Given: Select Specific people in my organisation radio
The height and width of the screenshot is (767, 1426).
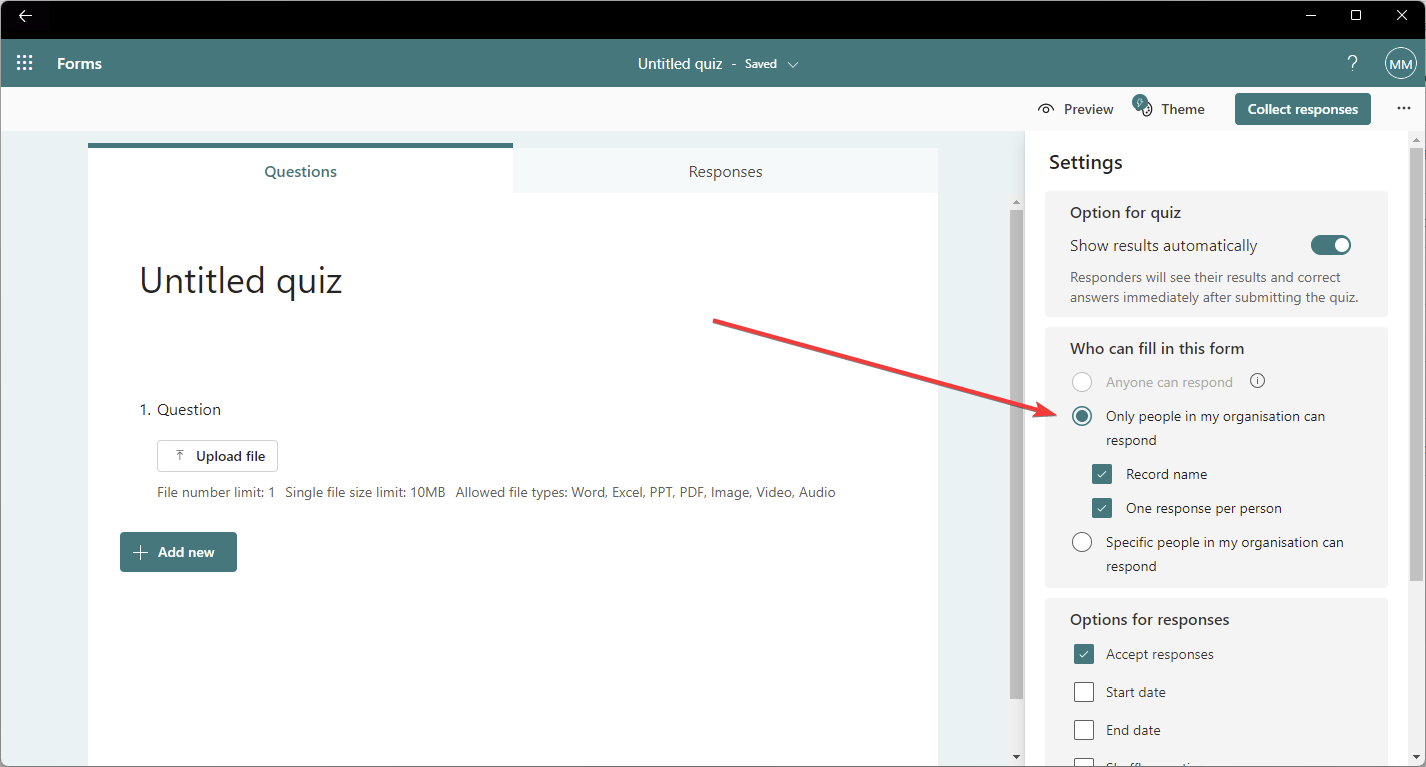Looking at the screenshot, I should [x=1081, y=542].
